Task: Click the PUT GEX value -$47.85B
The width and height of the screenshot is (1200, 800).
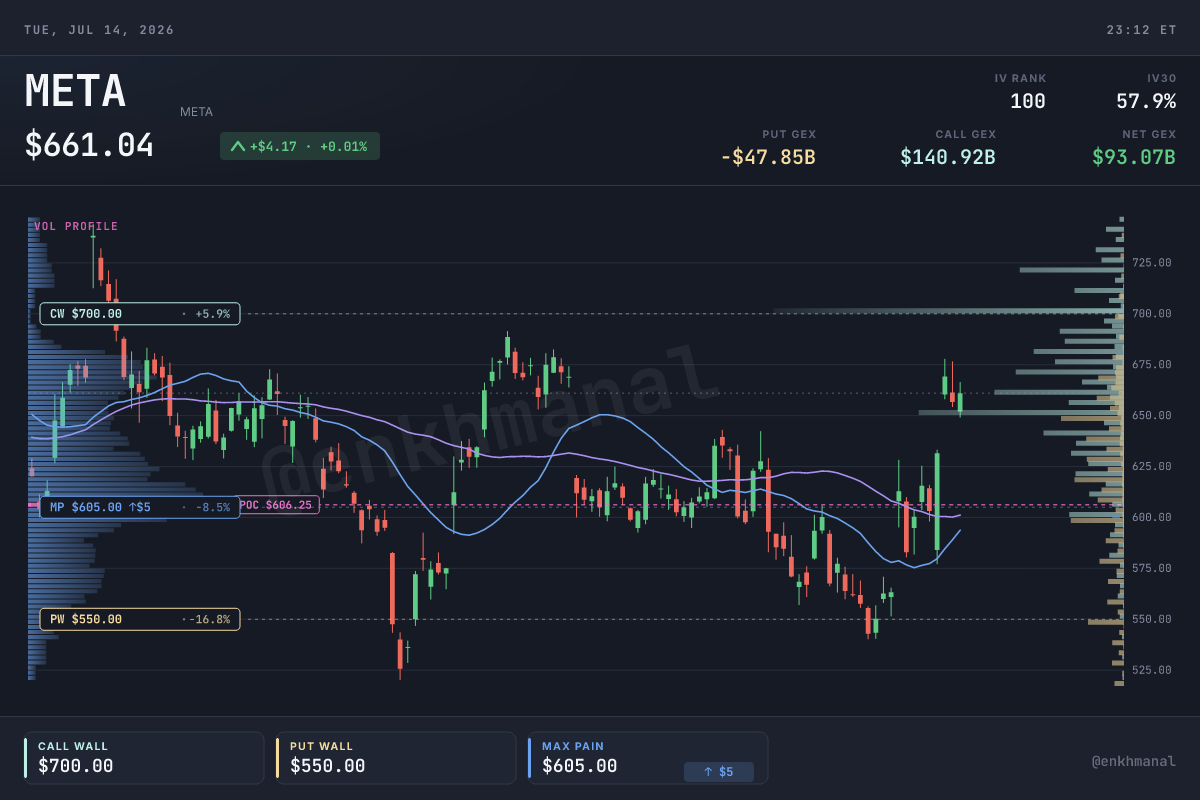Action: (x=768, y=157)
